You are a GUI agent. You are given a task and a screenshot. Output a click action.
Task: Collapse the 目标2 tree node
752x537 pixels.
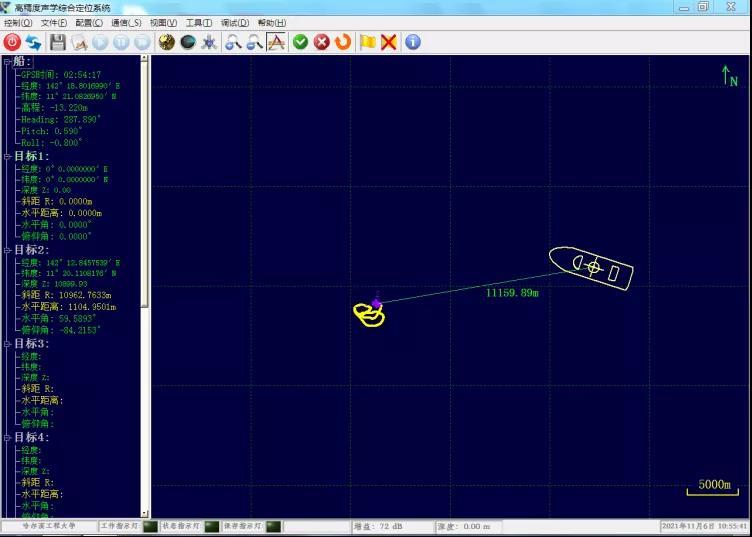tap(6, 250)
